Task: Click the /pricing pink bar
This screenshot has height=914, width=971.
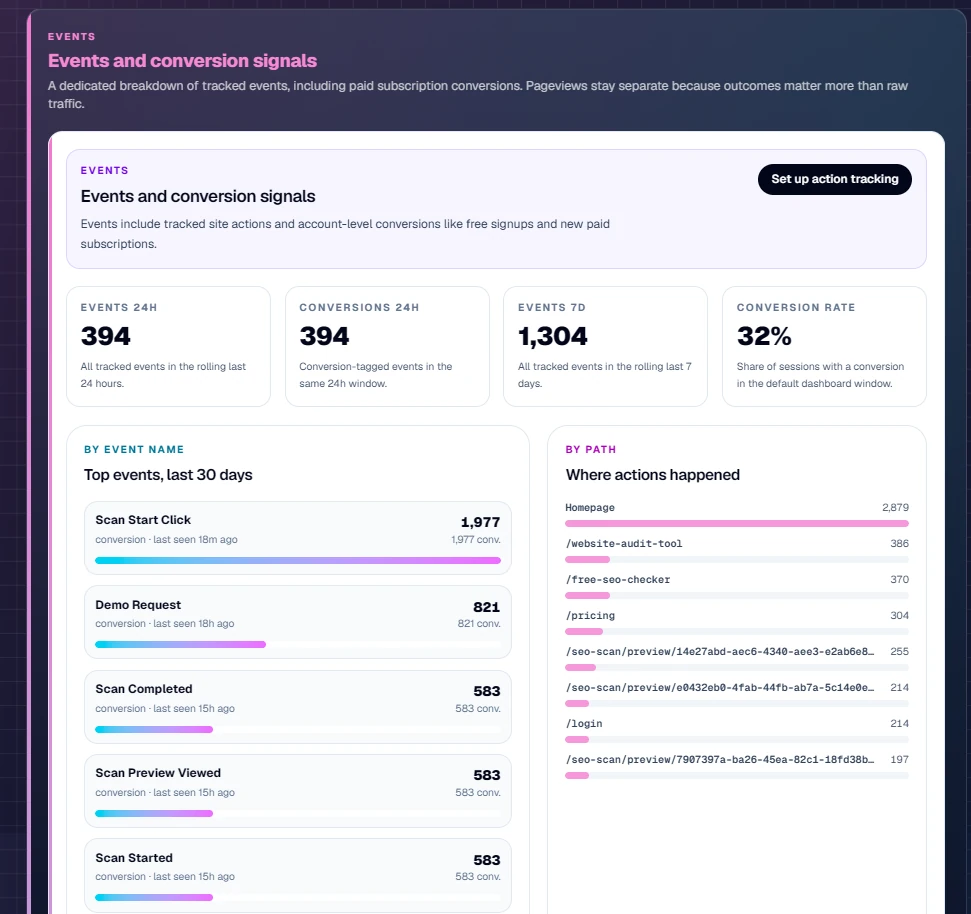Action: (583, 632)
